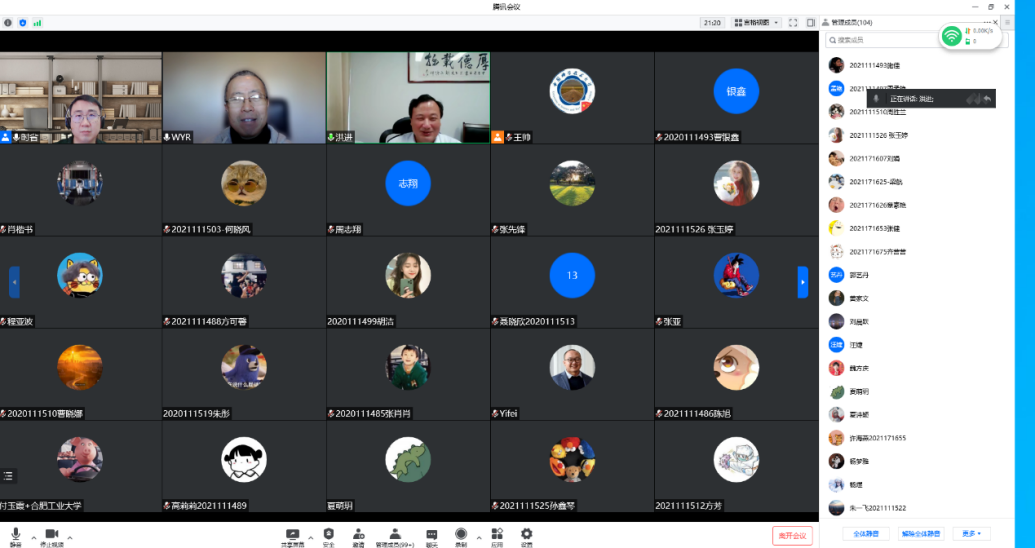This screenshot has width=1035, height=548.
Task: Click the mute all button
Action: pos(865,534)
